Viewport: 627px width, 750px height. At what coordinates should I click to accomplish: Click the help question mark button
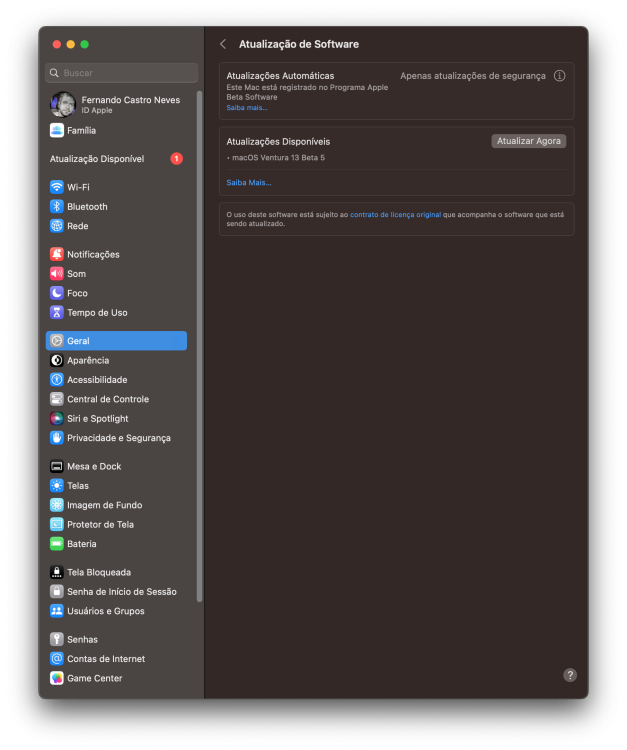[x=570, y=675]
